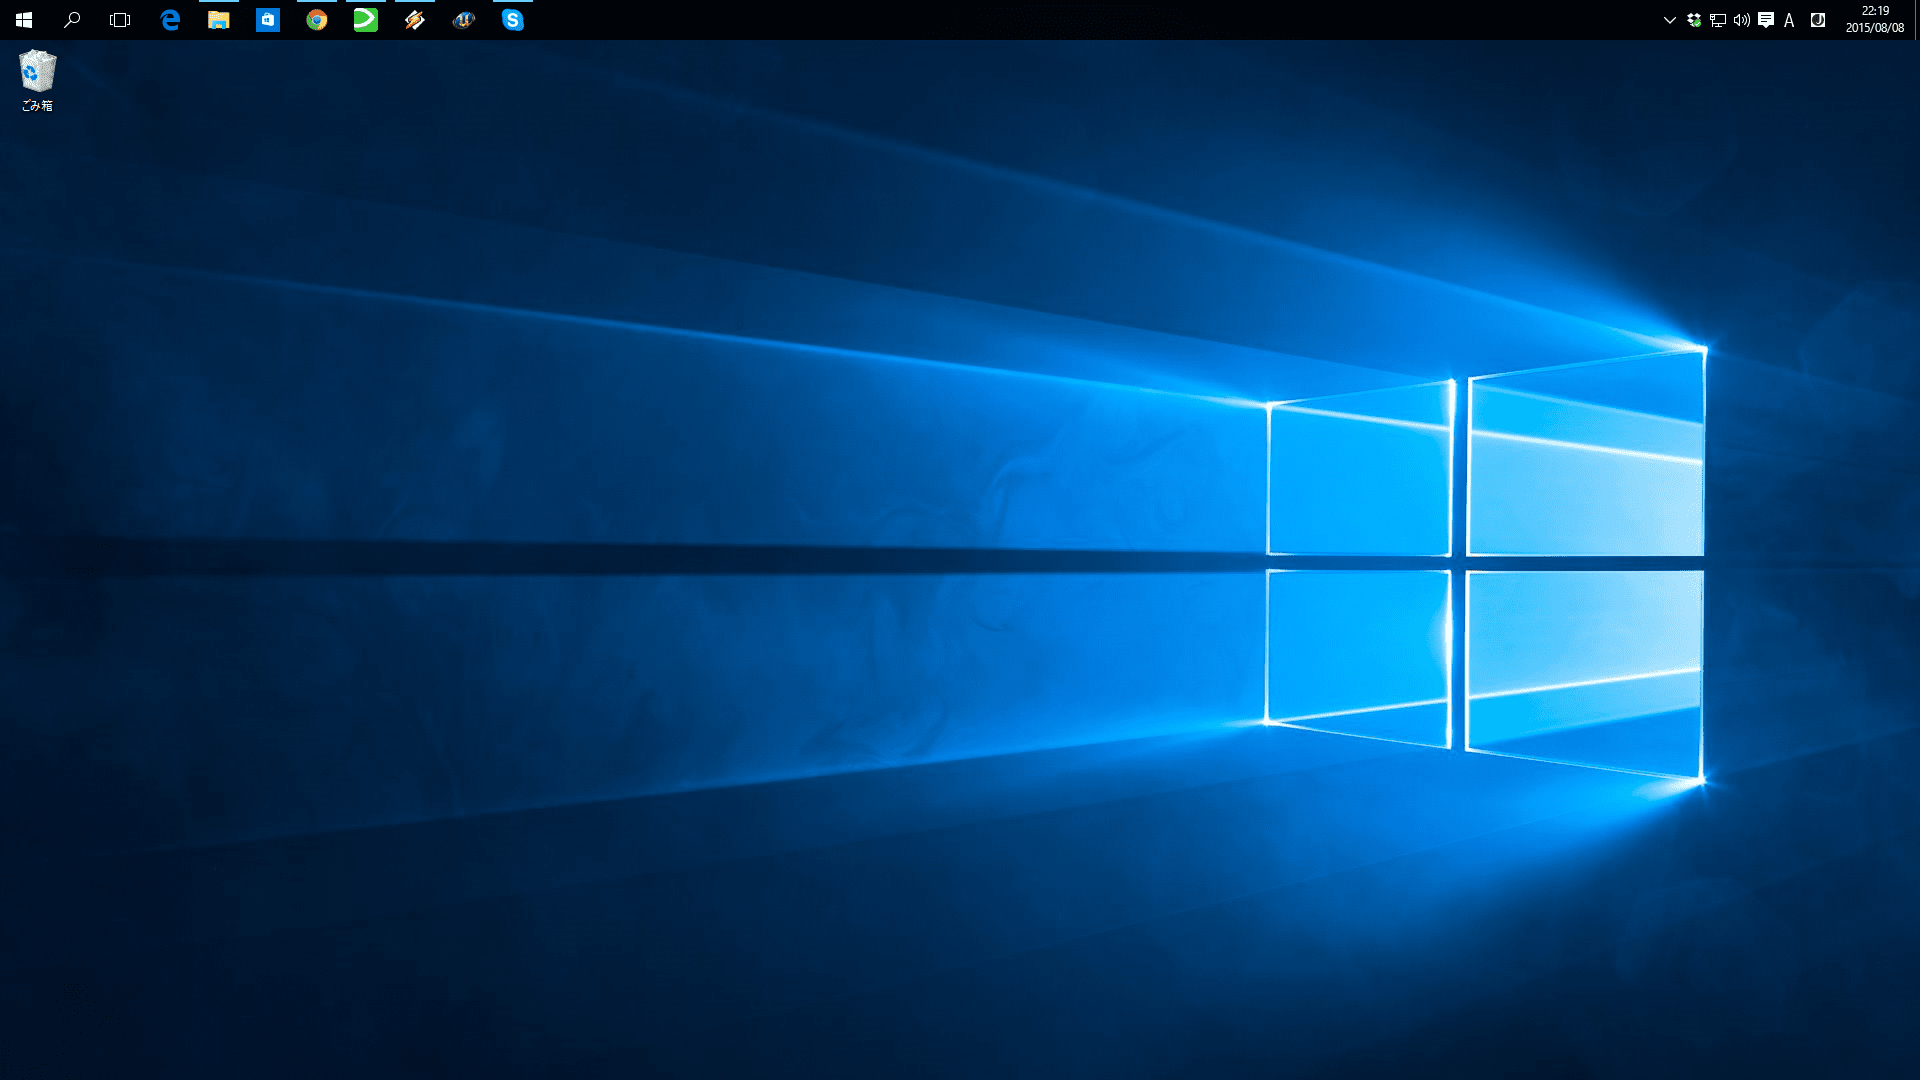Open the Recycle Bin (ごみ箱) desktop icon
The height and width of the screenshot is (1080, 1920).
(x=38, y=81)
